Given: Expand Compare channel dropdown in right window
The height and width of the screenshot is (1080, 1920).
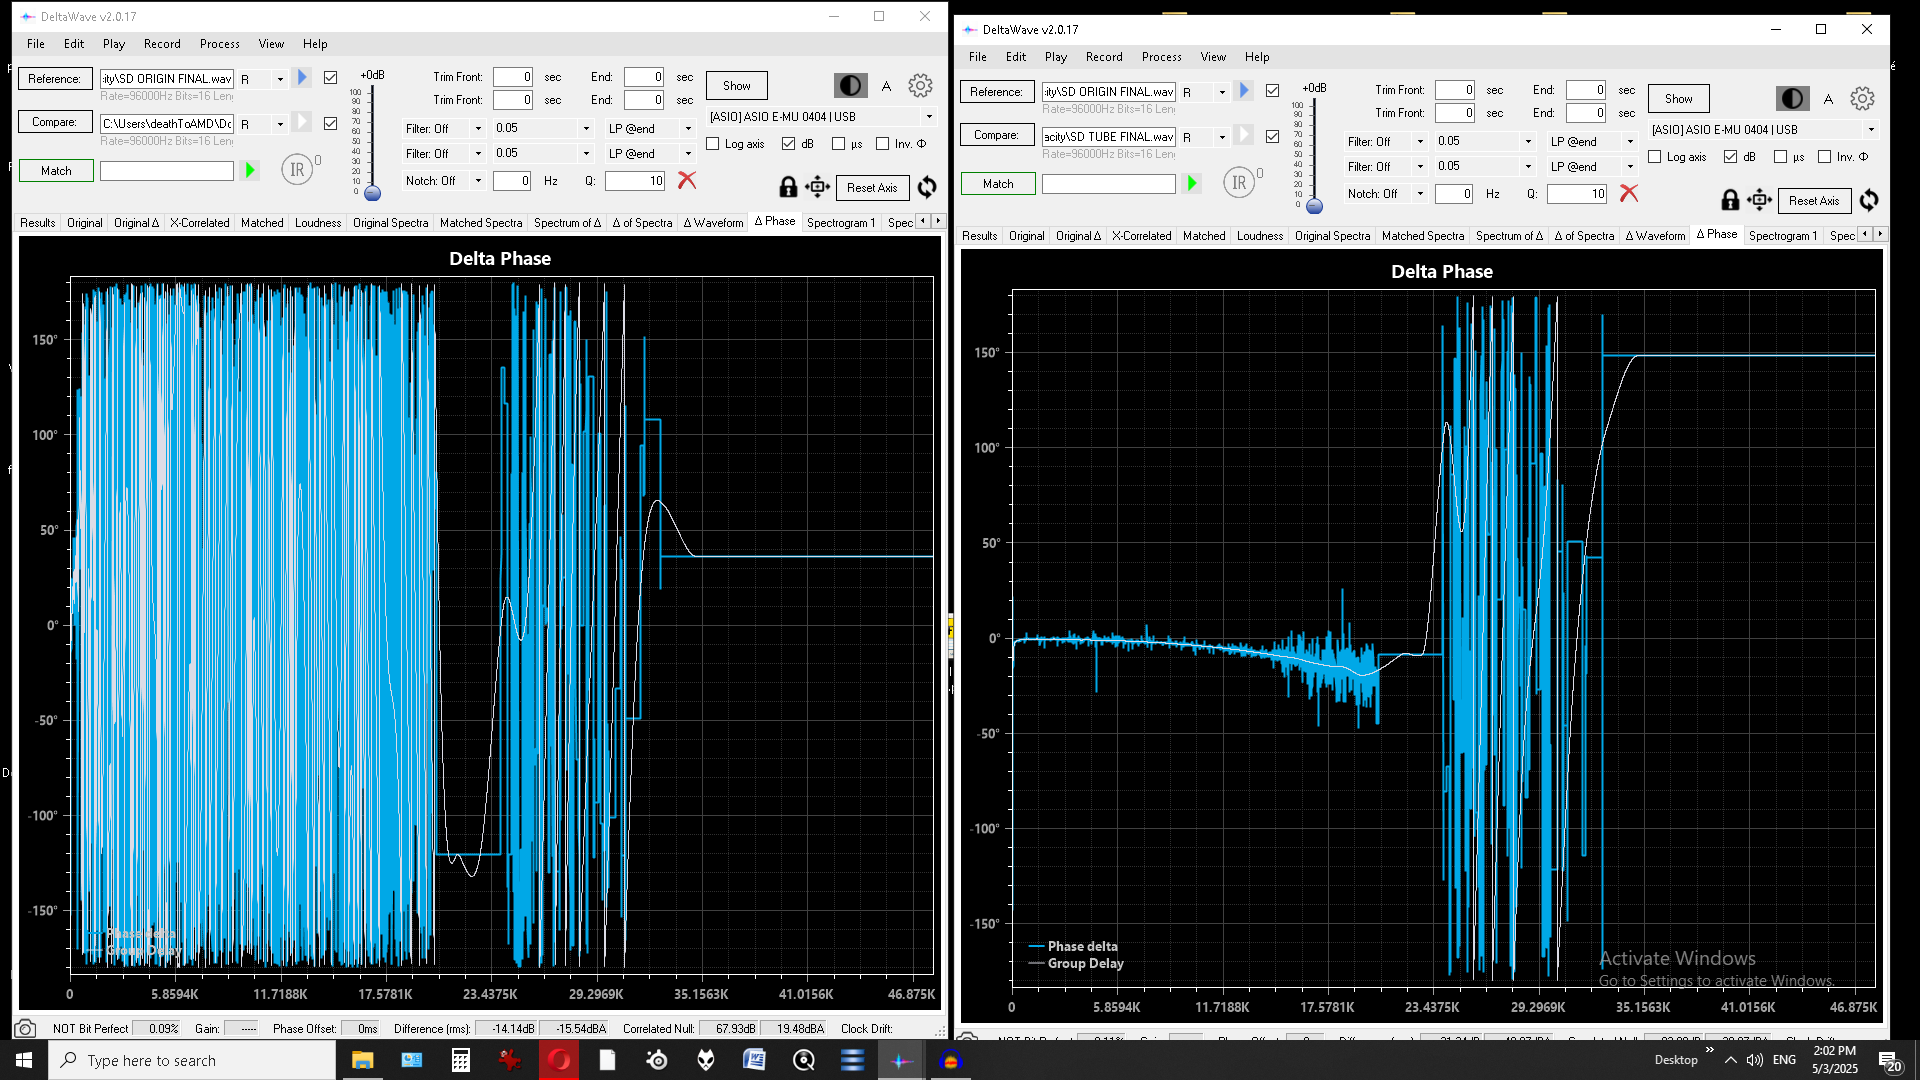Looking at the screenshot, I should pos(1222,137).
